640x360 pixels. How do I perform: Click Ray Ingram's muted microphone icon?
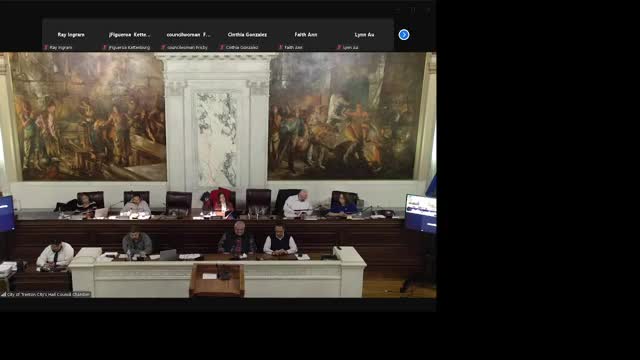(x=46, y=47)
